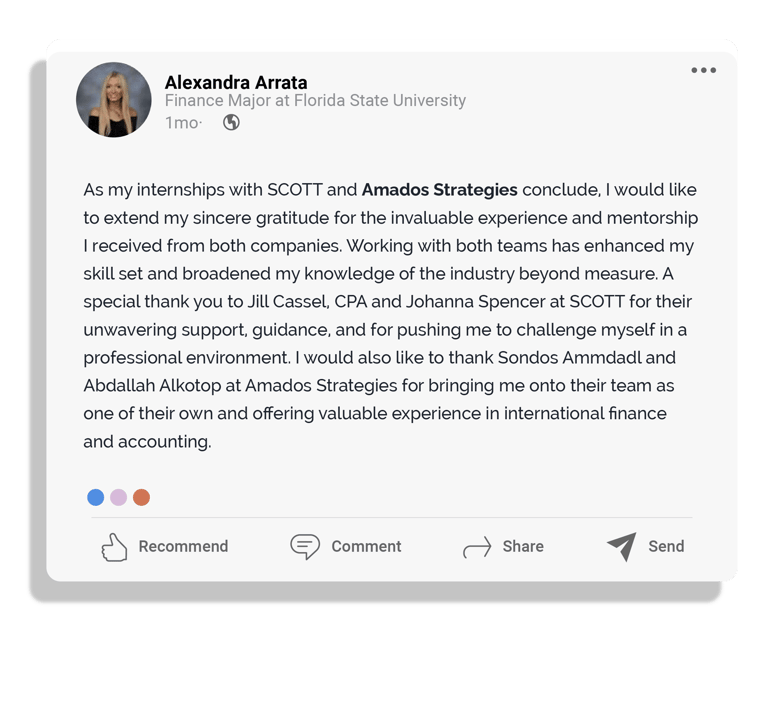Viewport: 768px width, 728px height.
Task: Click the thumbs-up Recommend icon
Action: [114, 547]
